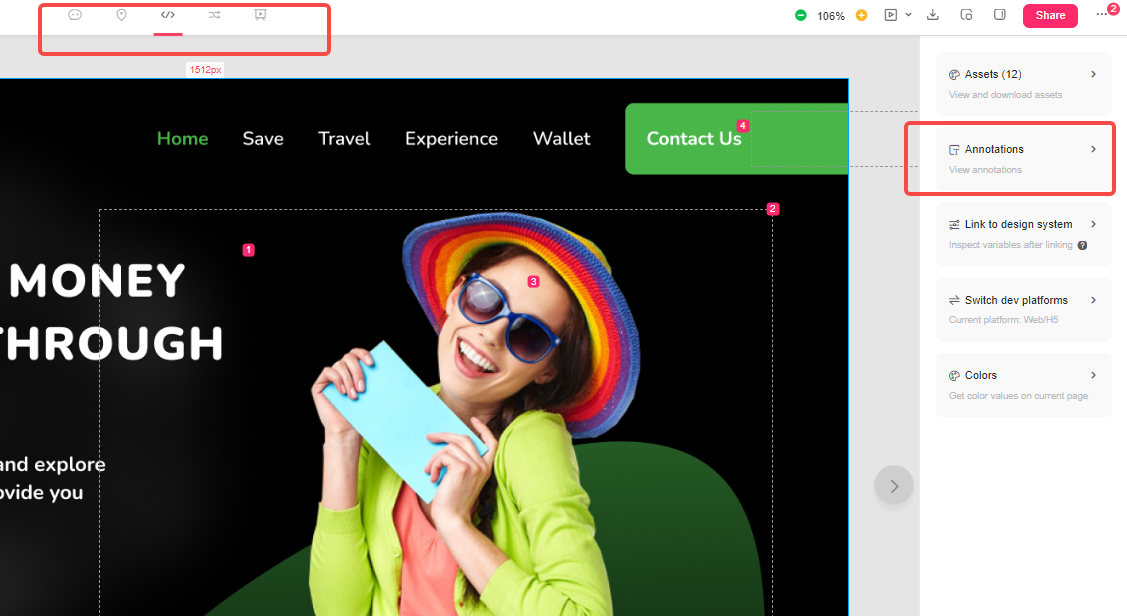Select the location pin mode icon
The image size is (1127, 616).
point(121,15)
